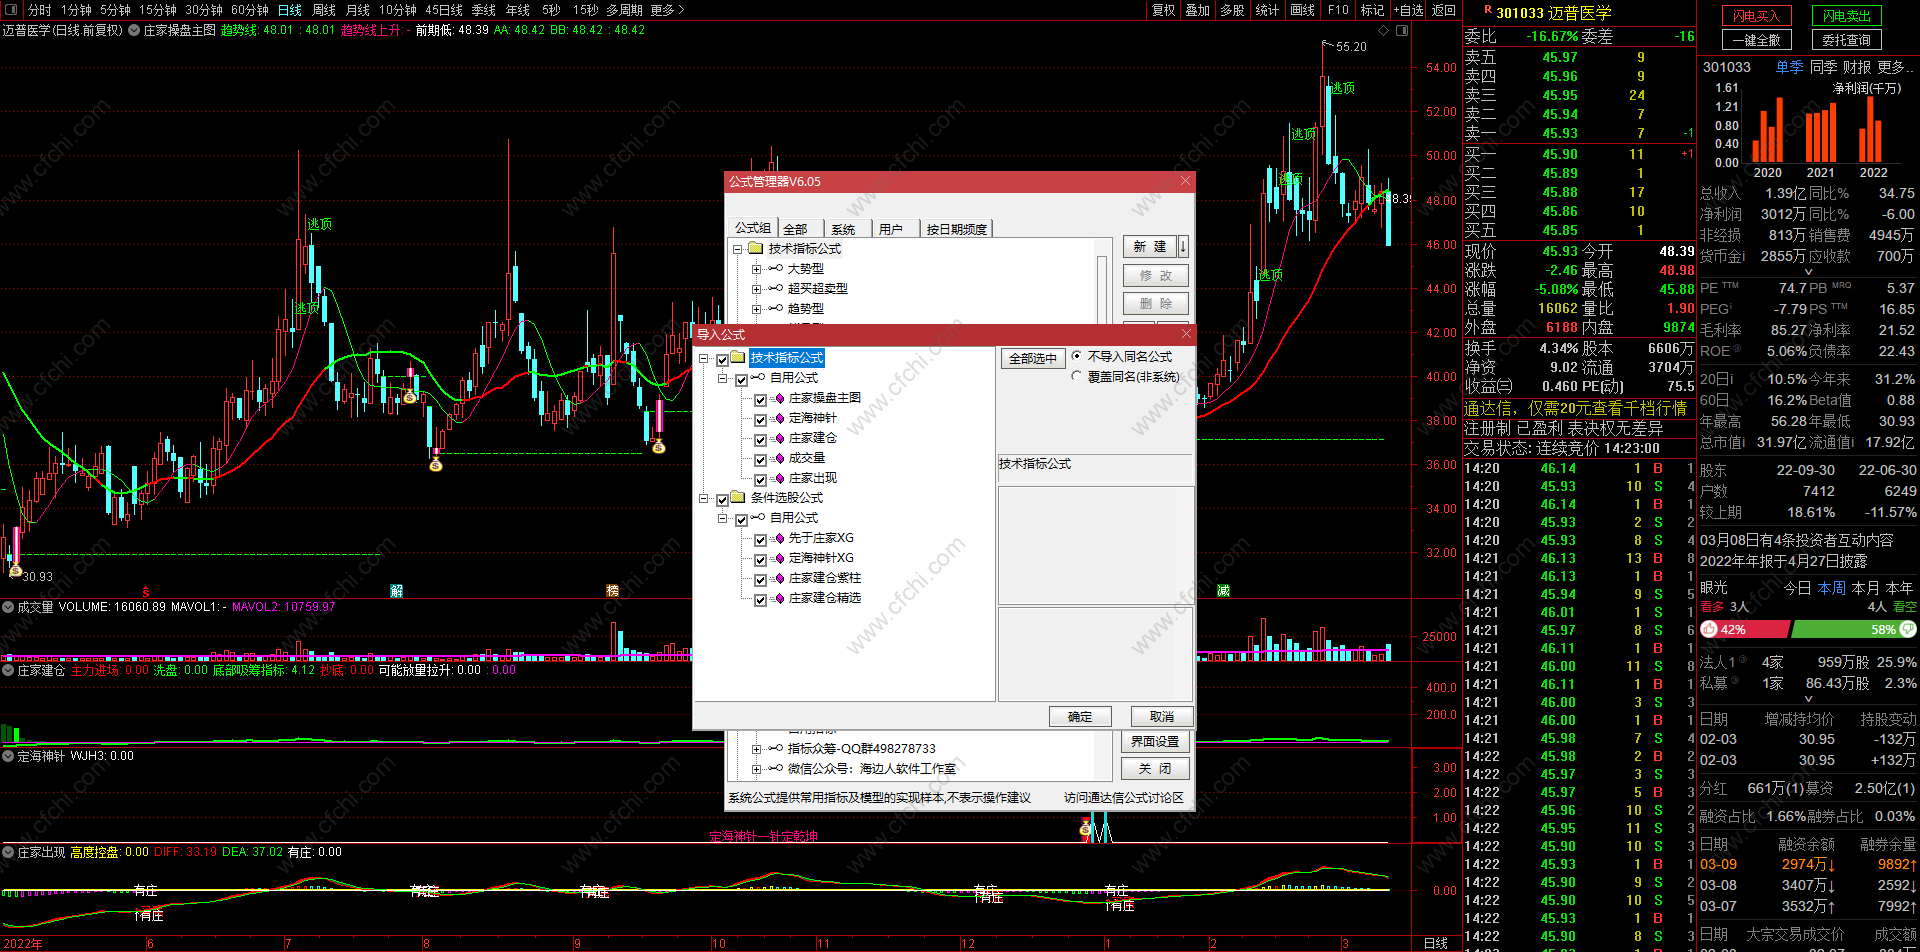Uncheck the 条件选股公式 checkbox

pyautogui.click(x=722, y=499)
